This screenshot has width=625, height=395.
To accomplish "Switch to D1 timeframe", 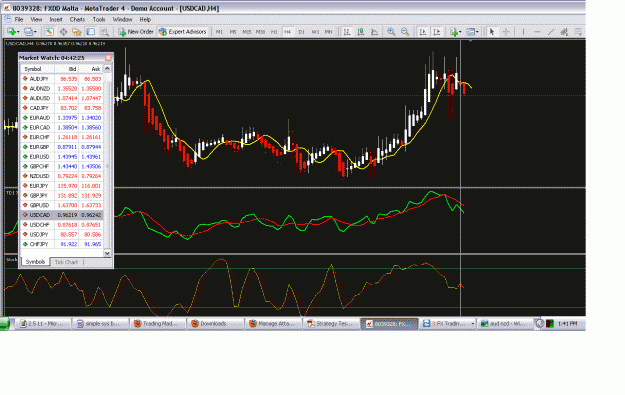I will 302,32.
